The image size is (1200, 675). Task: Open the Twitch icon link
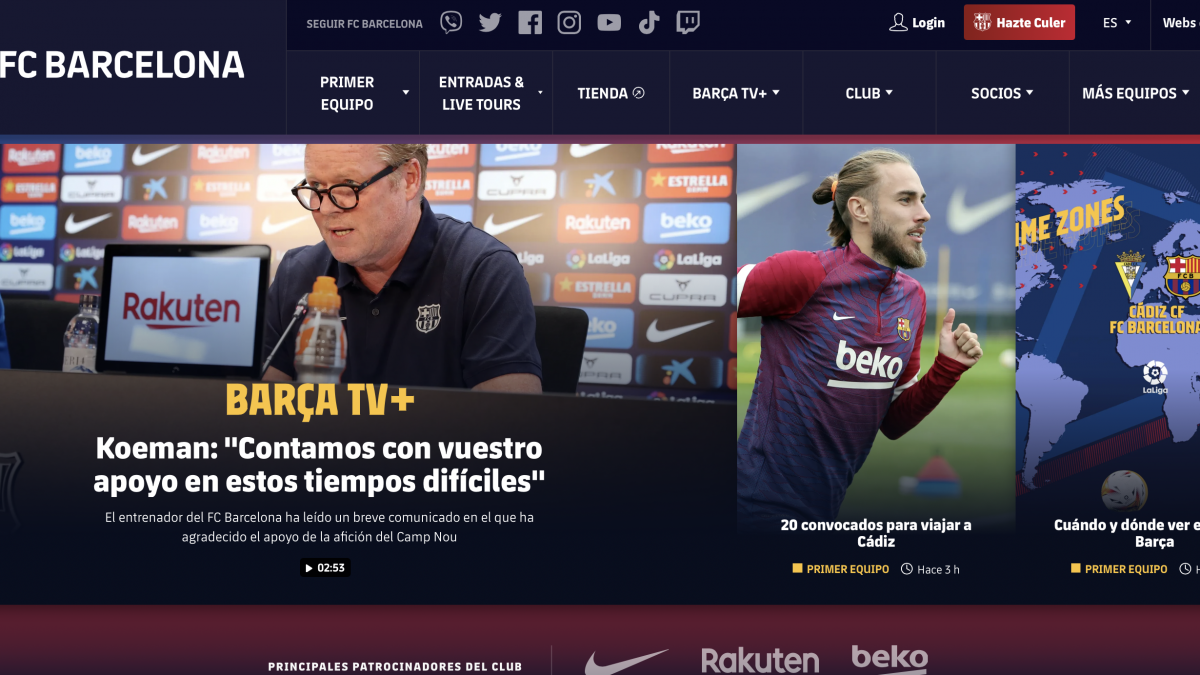click(688, 22)
